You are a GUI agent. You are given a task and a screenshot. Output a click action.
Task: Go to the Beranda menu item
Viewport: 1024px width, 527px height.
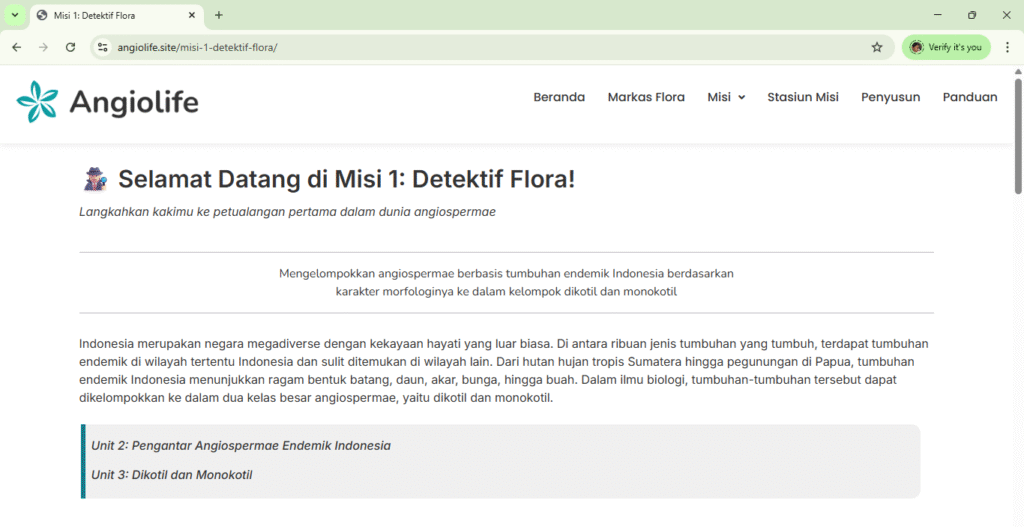point(559,97)
